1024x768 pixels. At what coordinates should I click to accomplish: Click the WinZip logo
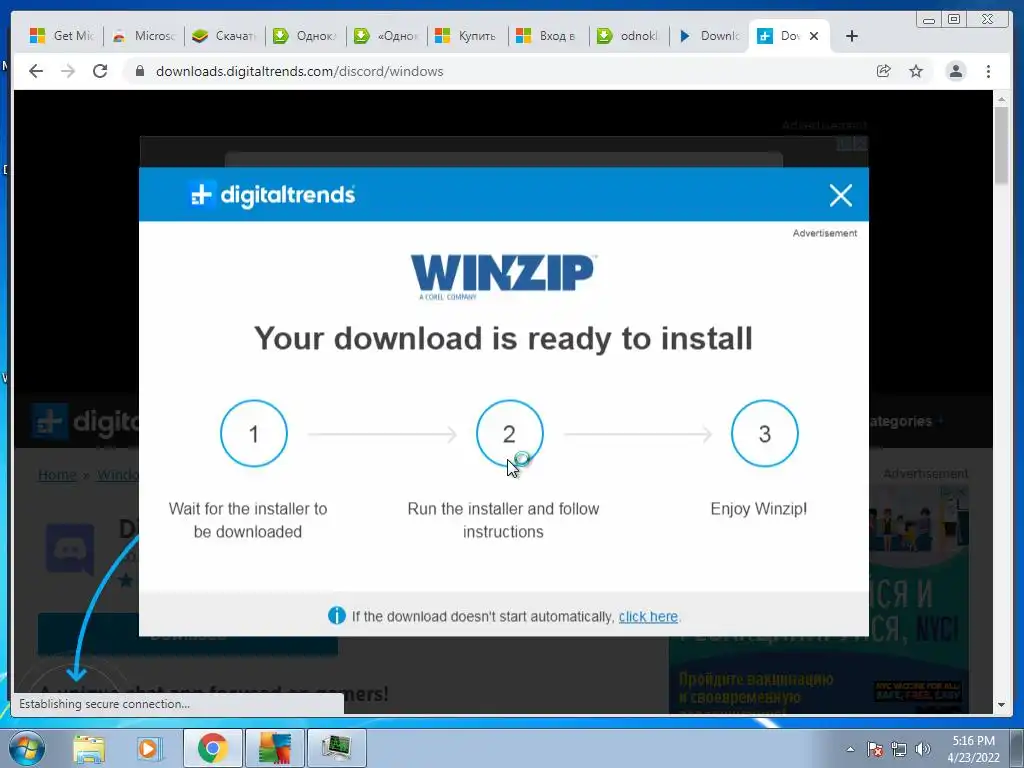(503, 276)
